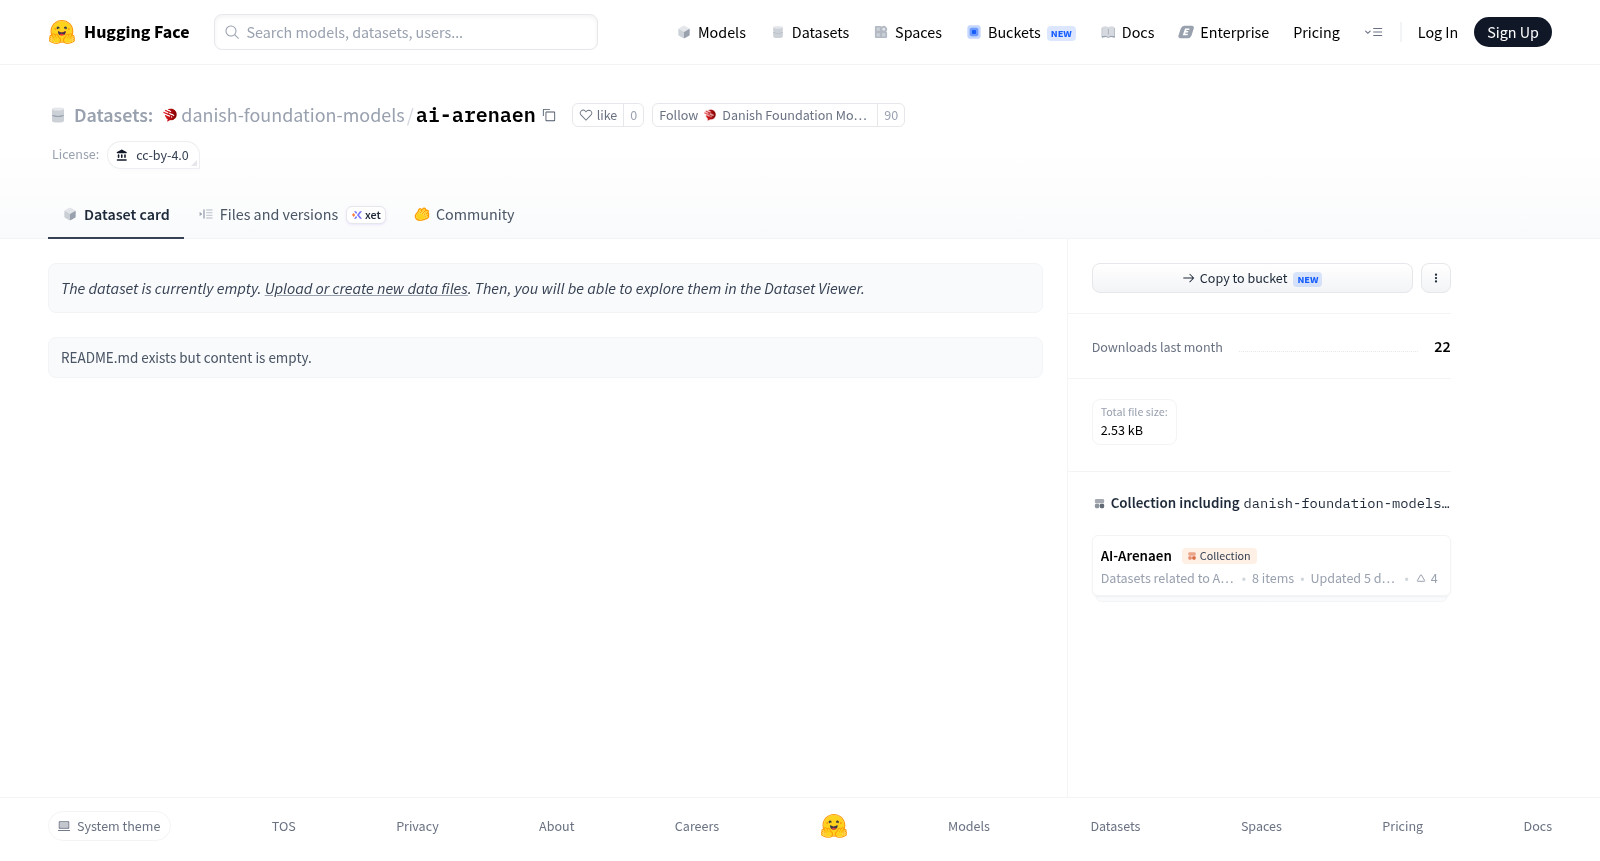1600x861 pixels.
Task: Click the Collection including heading text
Action: click(x=1175, y=503)
